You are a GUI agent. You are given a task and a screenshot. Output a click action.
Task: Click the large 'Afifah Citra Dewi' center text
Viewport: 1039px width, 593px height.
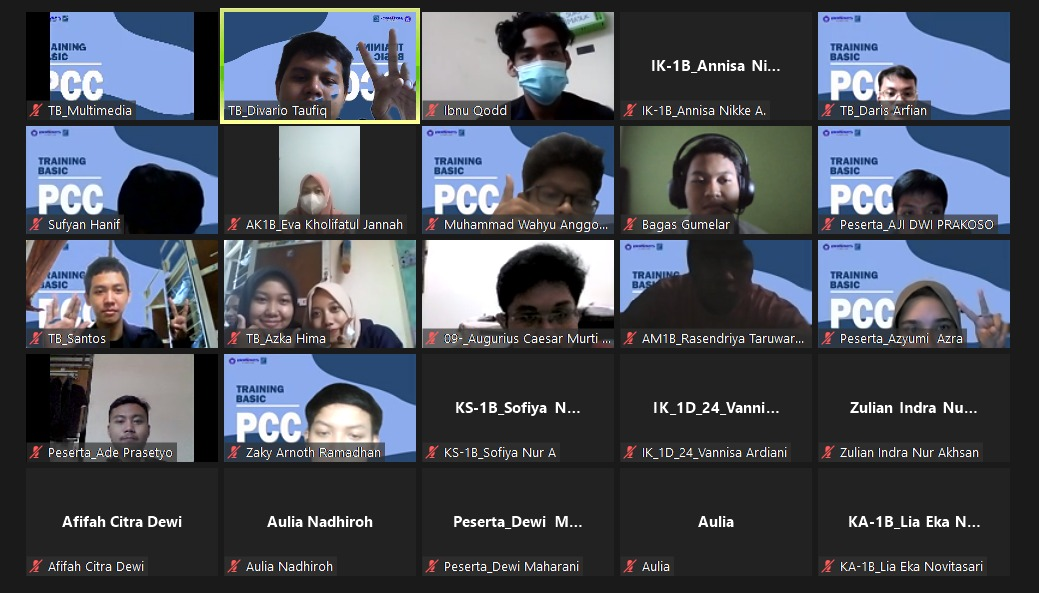pos(122,521)
